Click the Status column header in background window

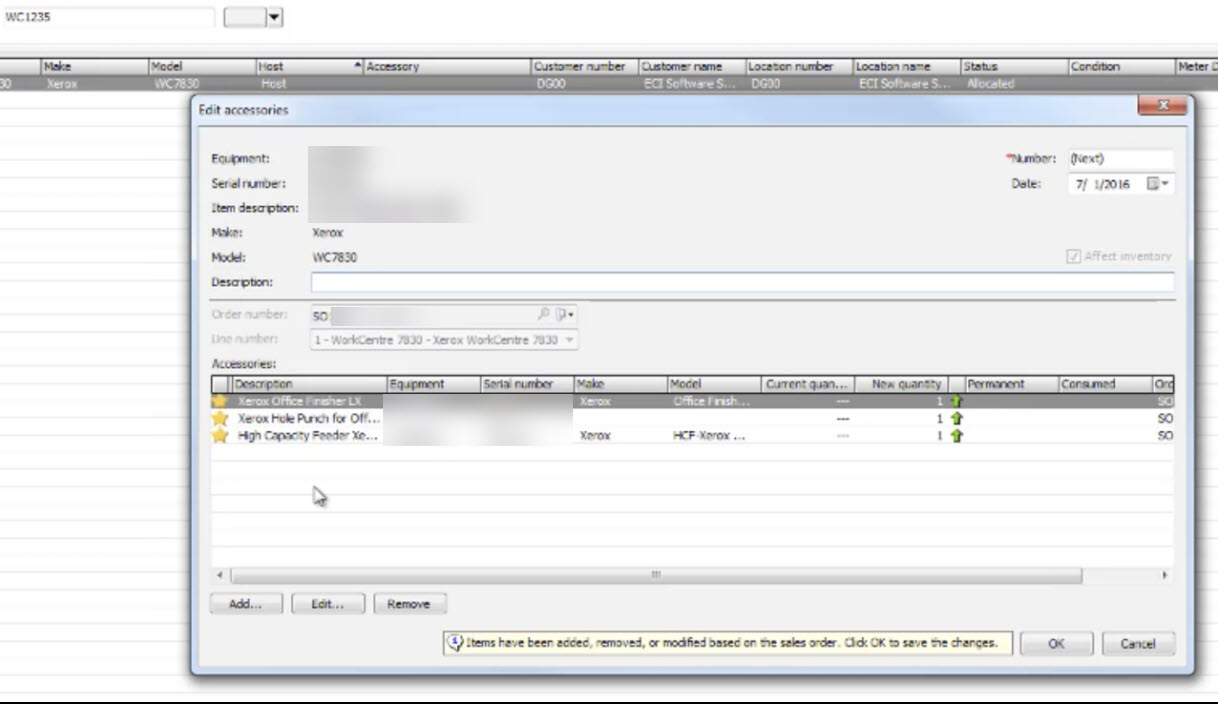[x=1013, y=67]
